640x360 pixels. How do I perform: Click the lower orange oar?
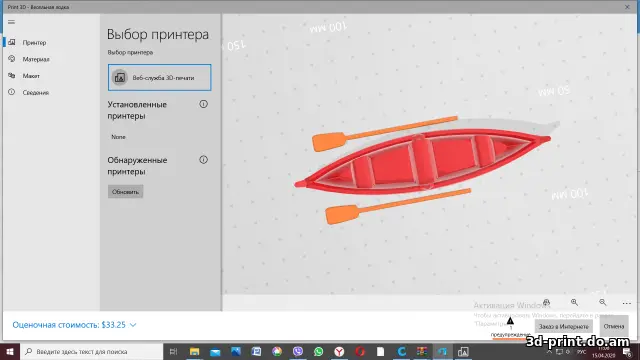[x=398, y=206]
